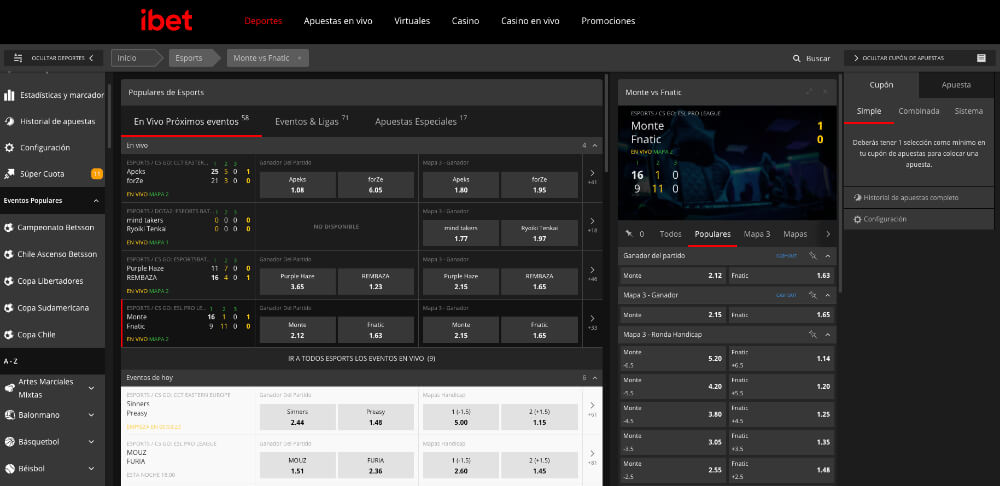Select the Combinada bet type tab
This screenshot has height=486, width=1000.
pyautogui.click(x=919, y=111)
